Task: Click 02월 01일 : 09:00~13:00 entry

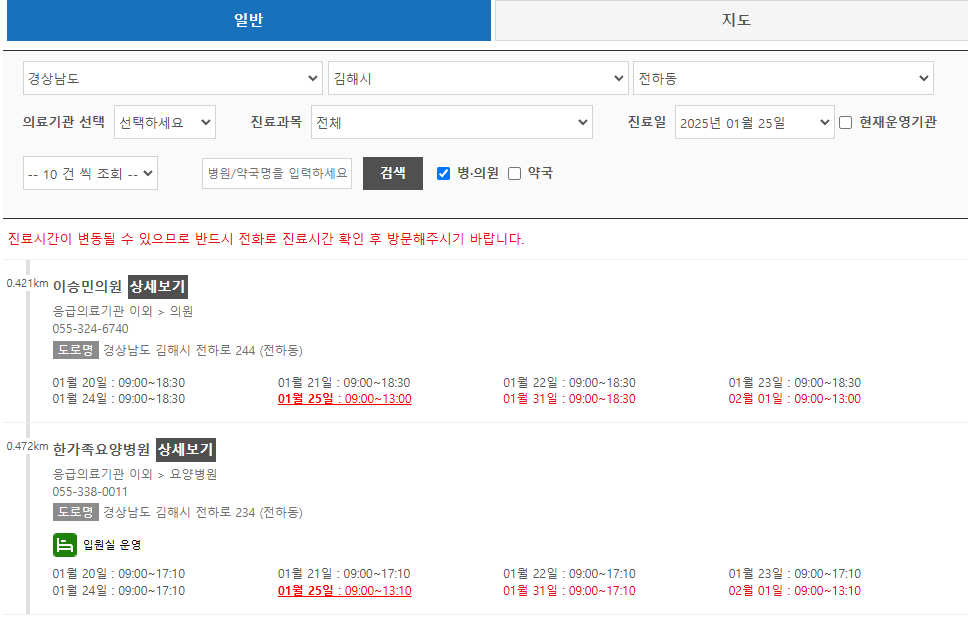Action: [795, 399]
